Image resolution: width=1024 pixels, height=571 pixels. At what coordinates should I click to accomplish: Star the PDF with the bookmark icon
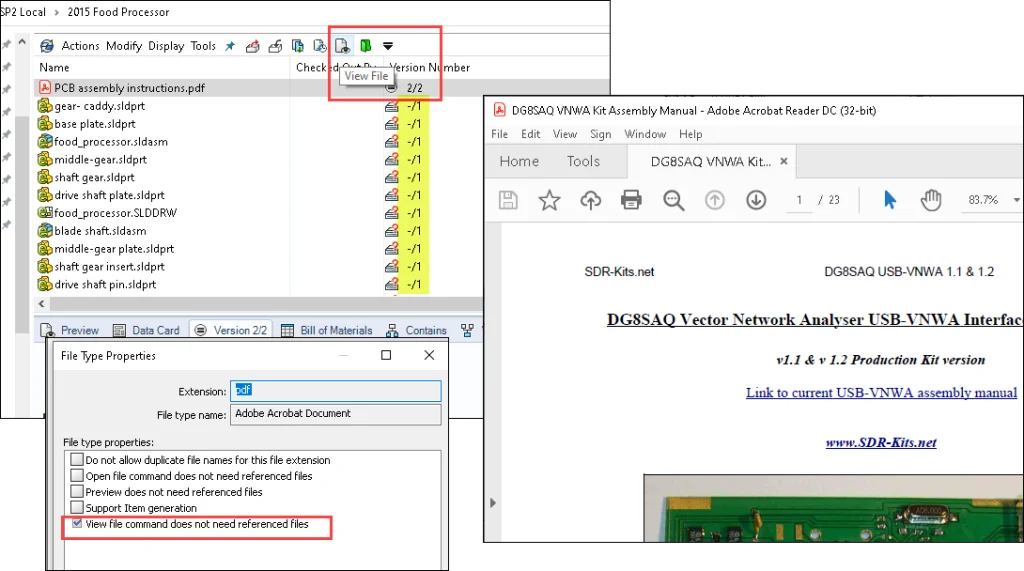(549, 200)
